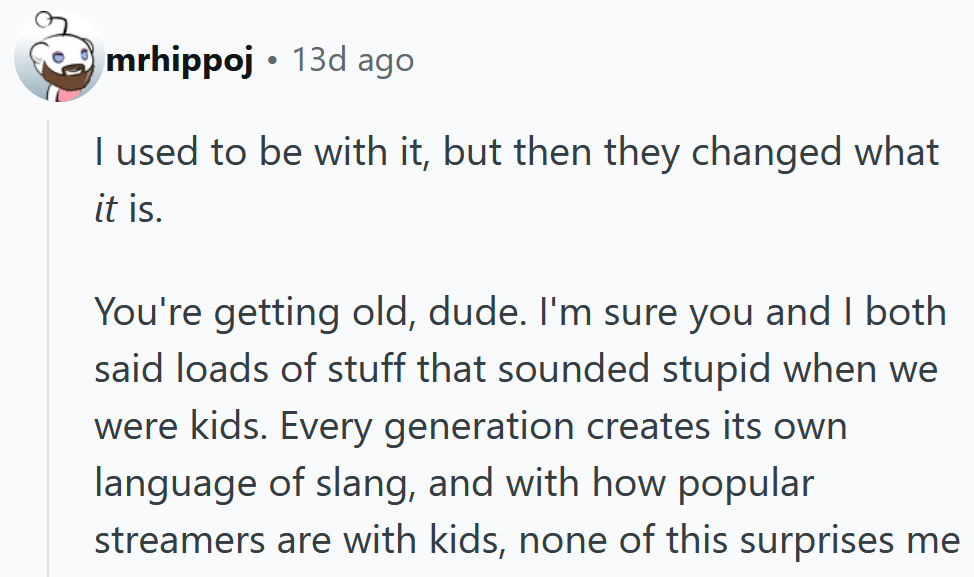Open mrhippoj's profile via their avatar

tap(58, 57)
